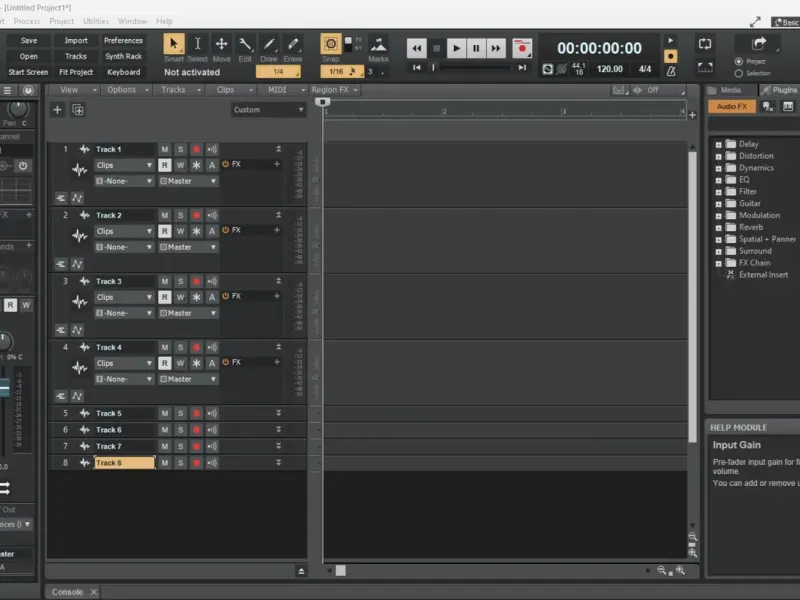This screenshot has height=600, width=800.
Task: Toggle loop on/off icon
Action: click(x=705, y=44)
